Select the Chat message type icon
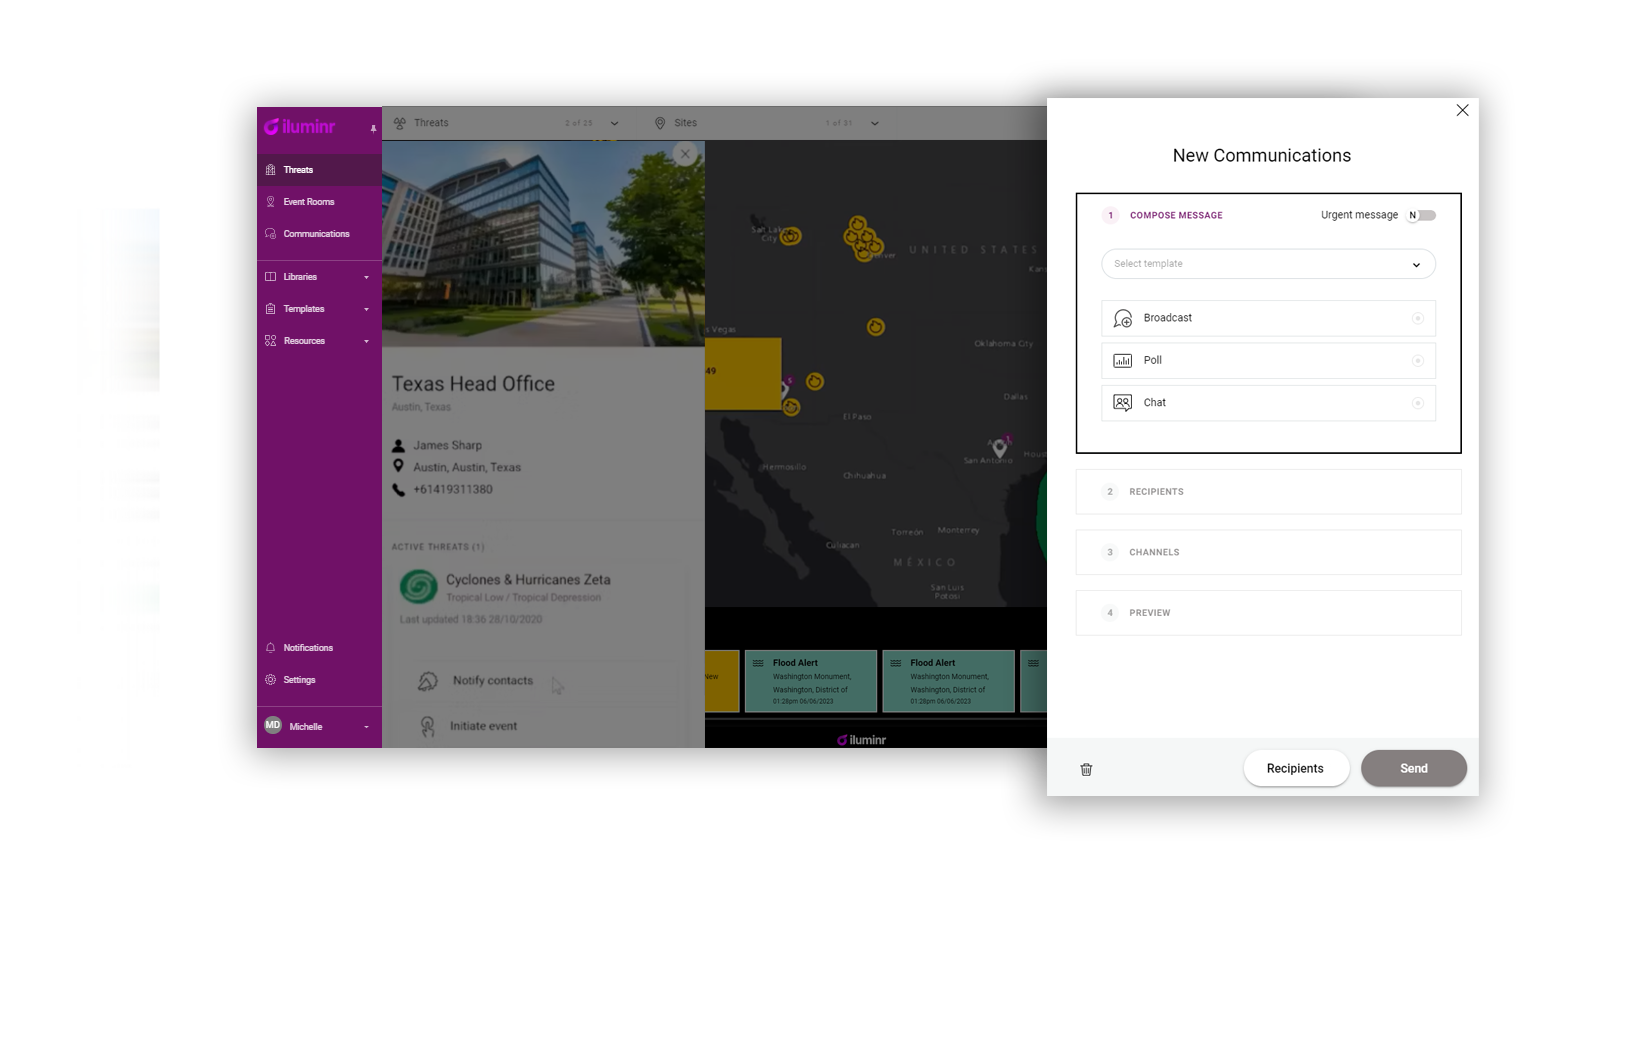The image size is (1644, 1050). [x=1123, y=403]
